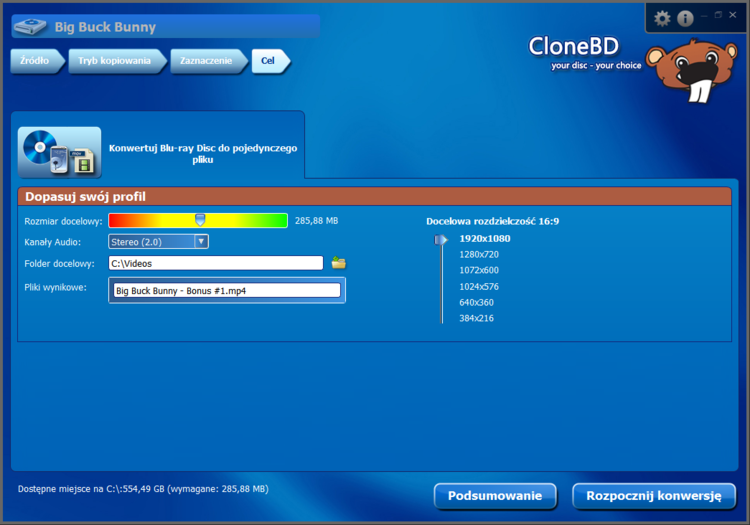750x525 pixels.
Task: Browse for destination folder icon
Action: click(339, 262)
